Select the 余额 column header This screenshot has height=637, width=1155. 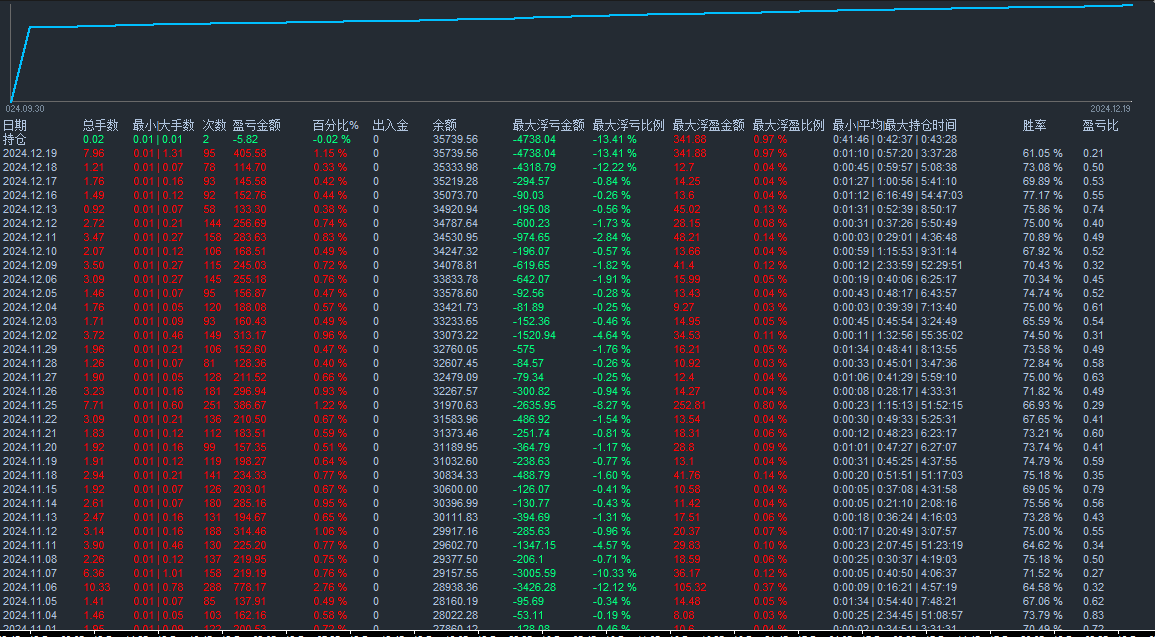pyautogui.click(x=445, y=125)
